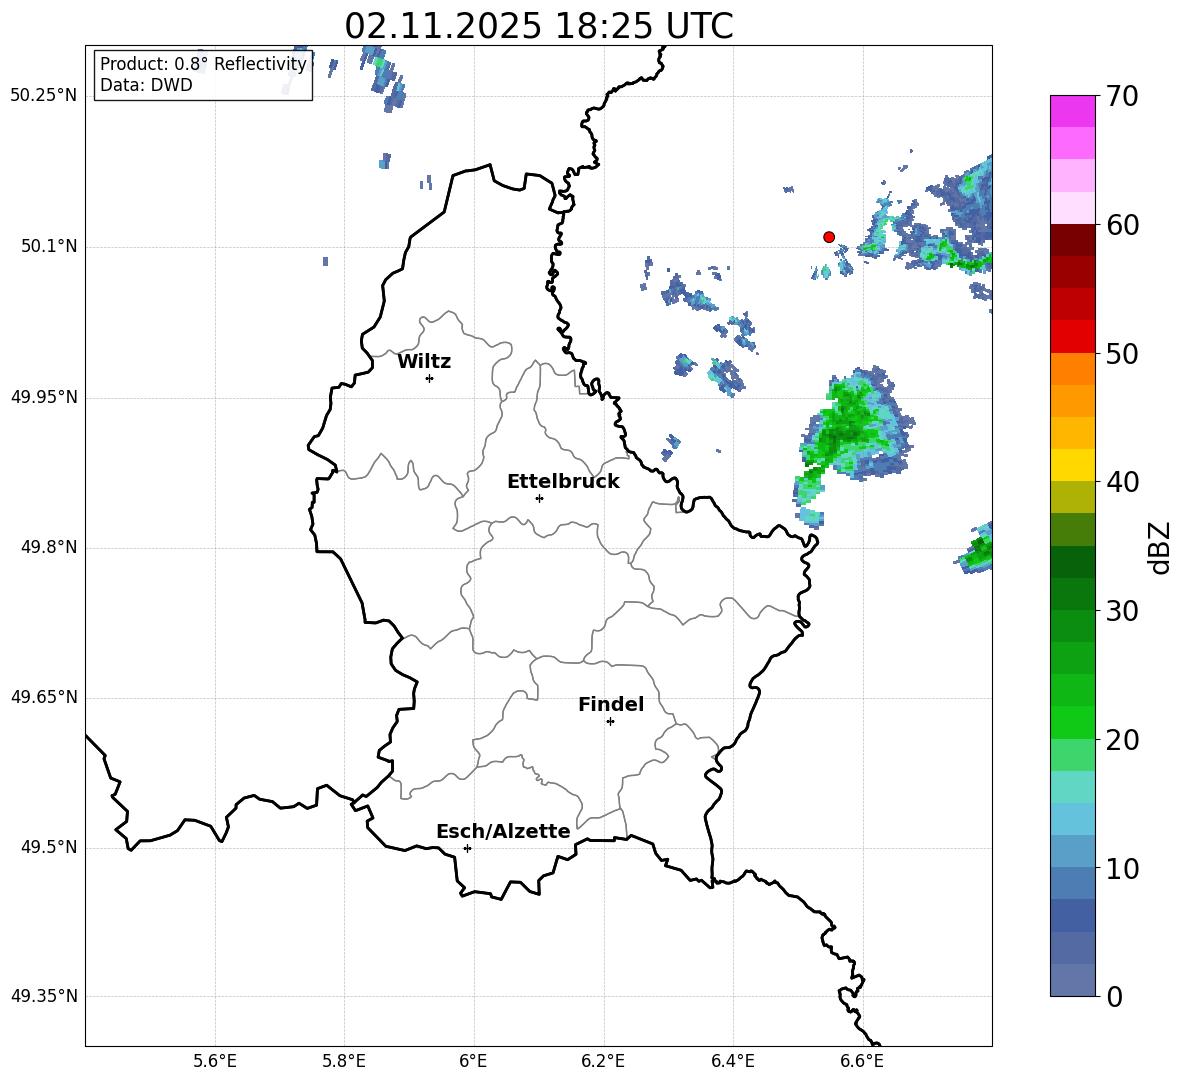Click the bright green colorbar segment at 20
This screenshot has height=1081, width=1184.
1072,722
